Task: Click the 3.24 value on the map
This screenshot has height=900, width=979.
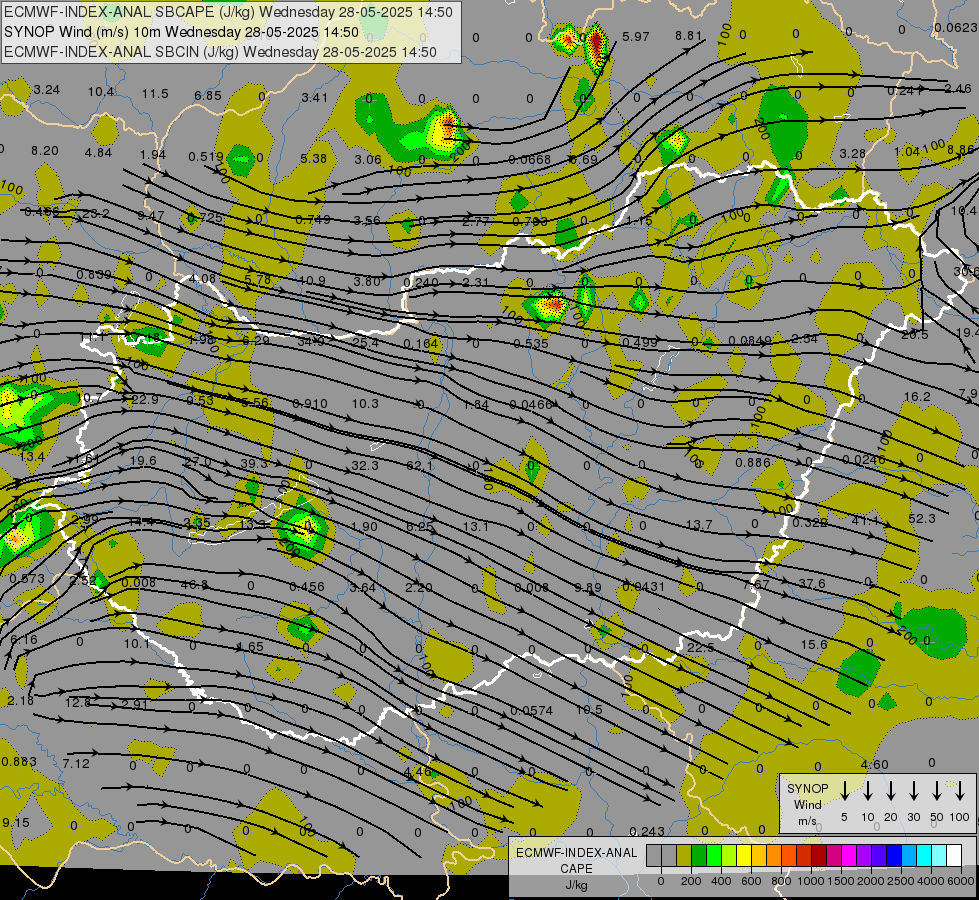Action: pyautogui.click(x=47, y=90)
